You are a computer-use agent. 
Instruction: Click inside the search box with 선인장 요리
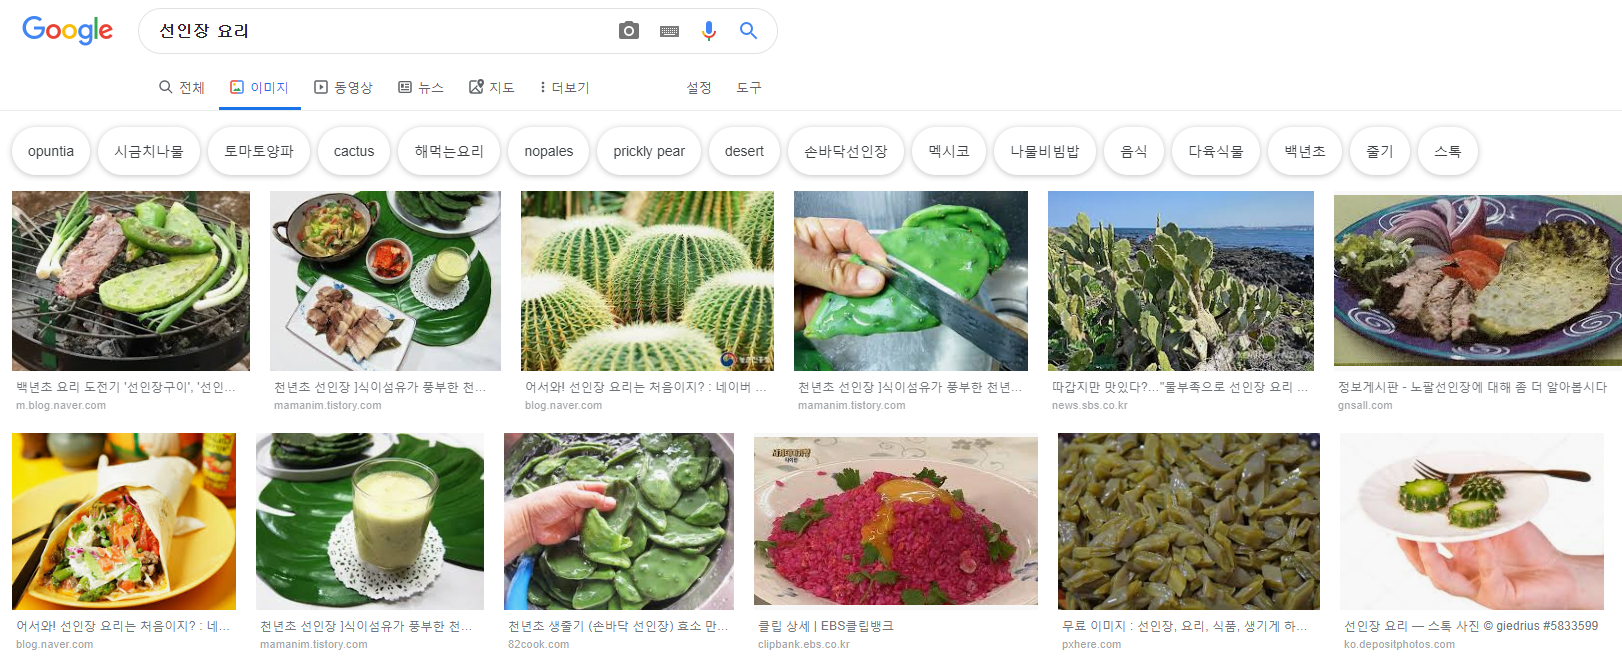tap(380, 31)
